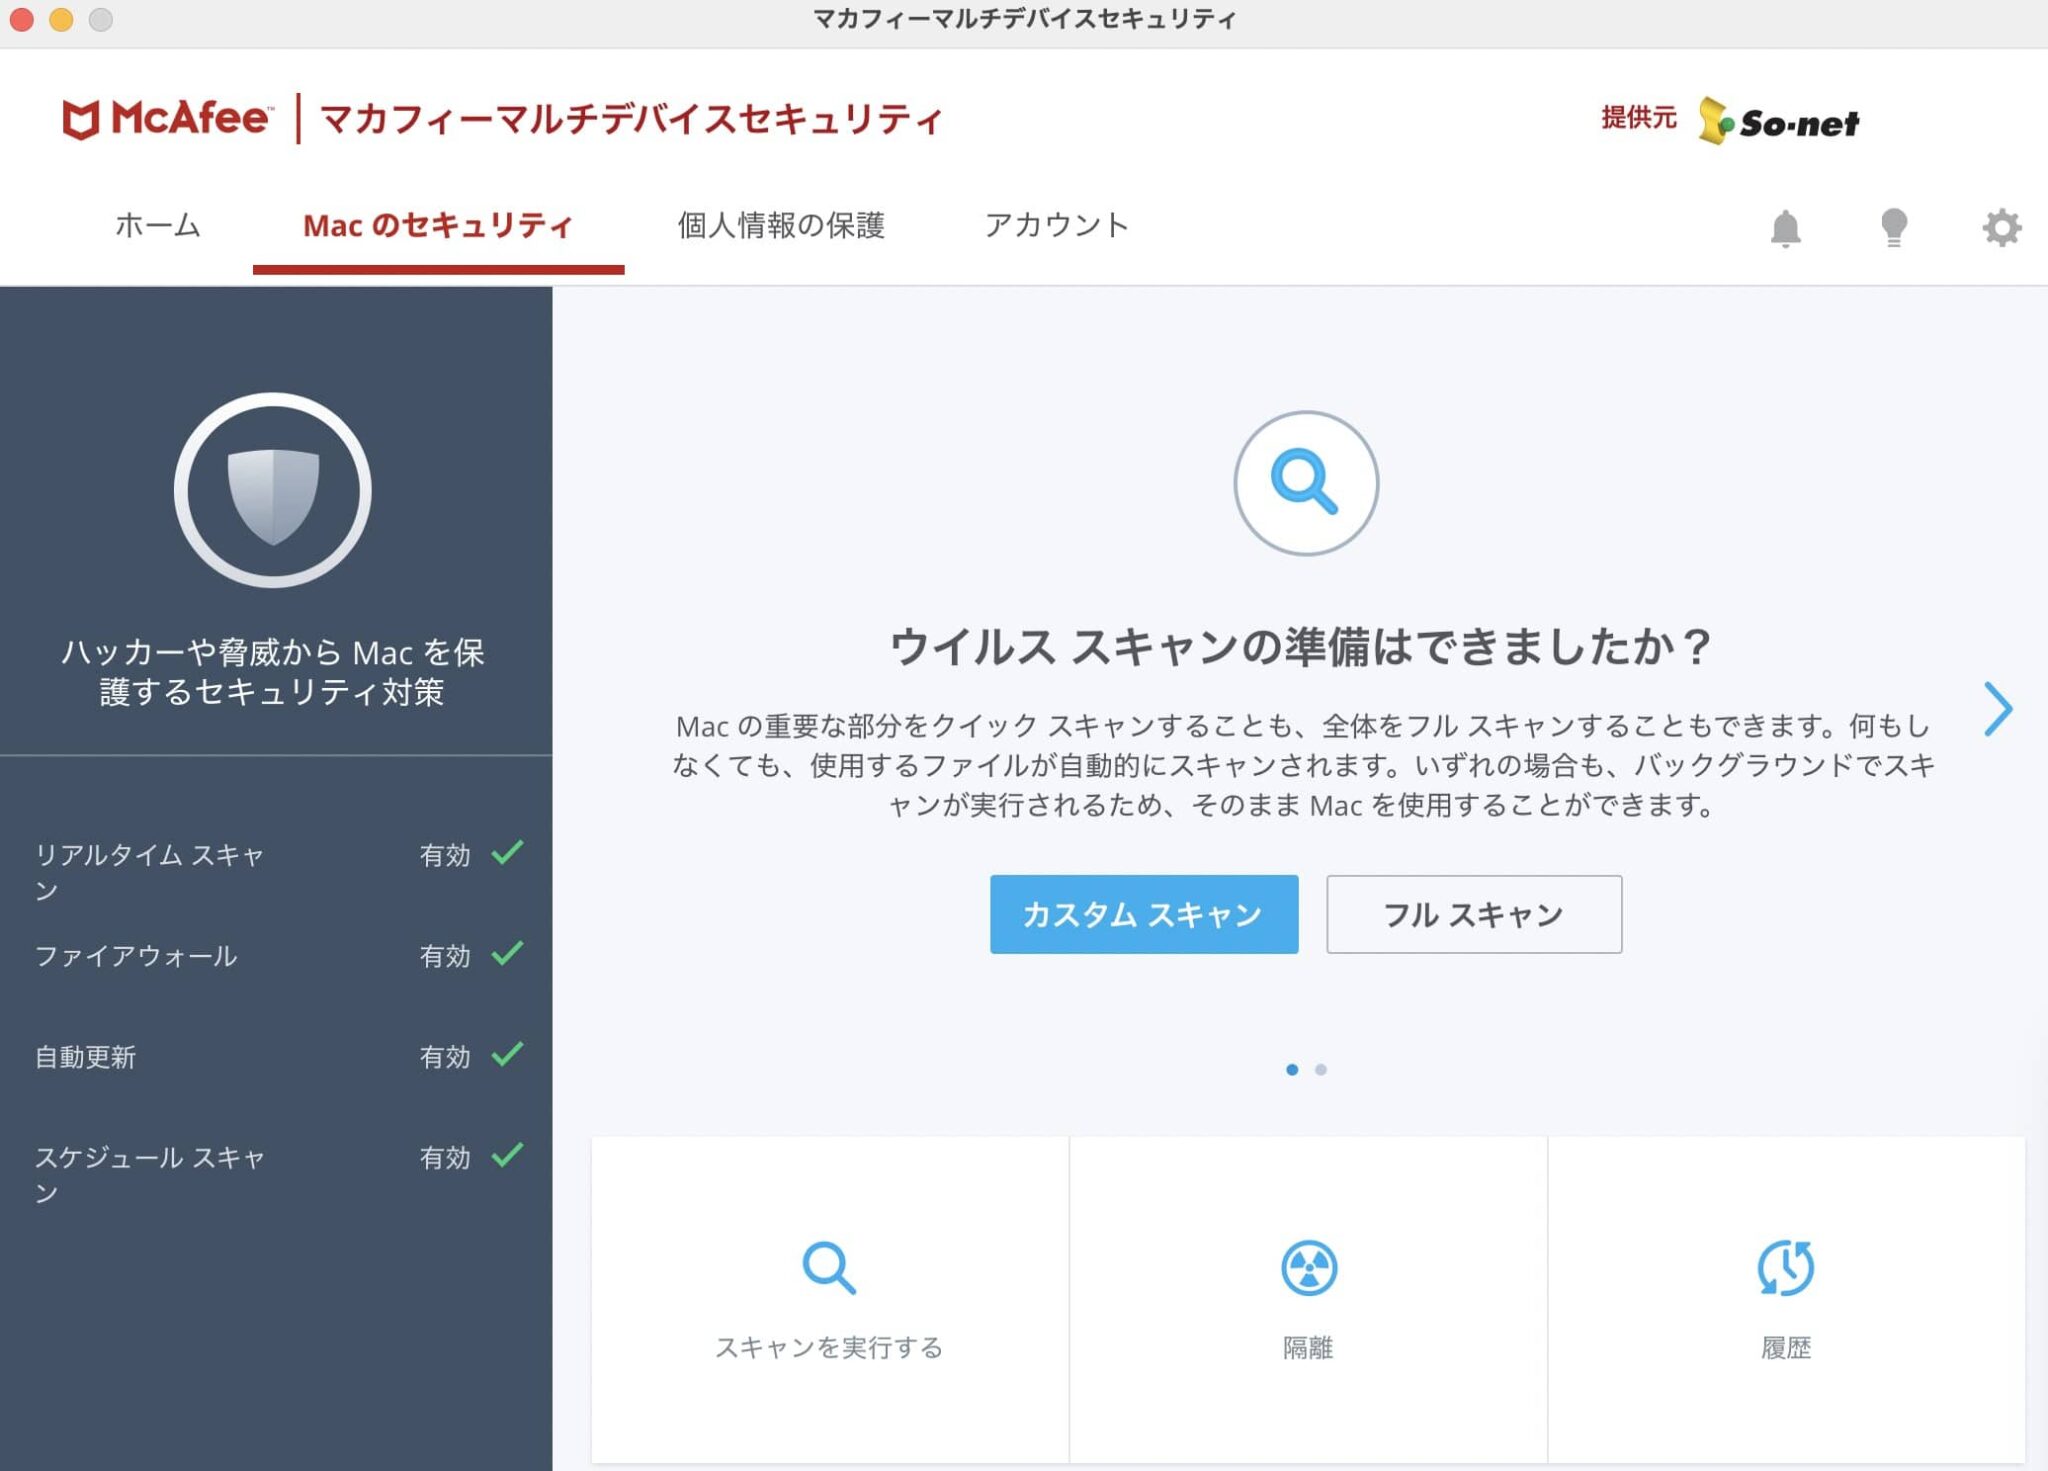The height and width of the screenshot is (1471, 2048).
Task: Select the Mac のセキュリティ tab
Action: pyautogui.click(x=438, y=225)
